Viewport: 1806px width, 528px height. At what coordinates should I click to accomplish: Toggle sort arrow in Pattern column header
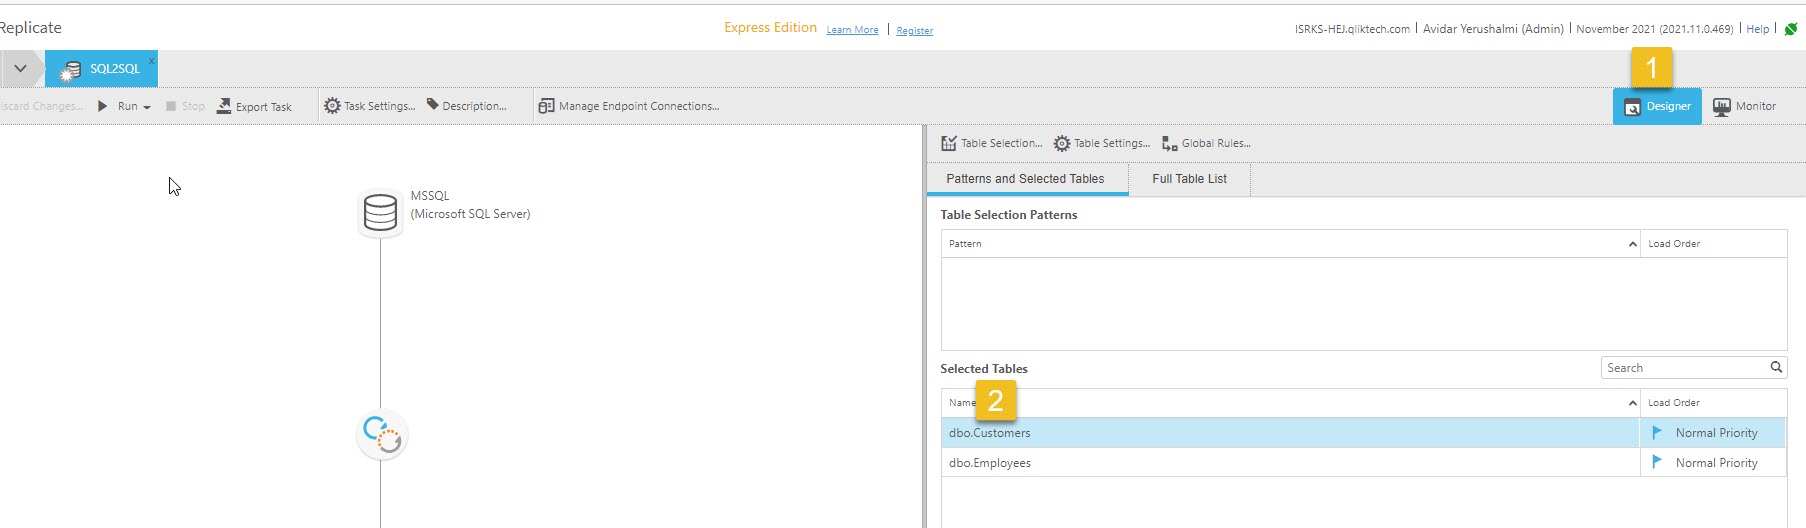(x=1632, y=244)
